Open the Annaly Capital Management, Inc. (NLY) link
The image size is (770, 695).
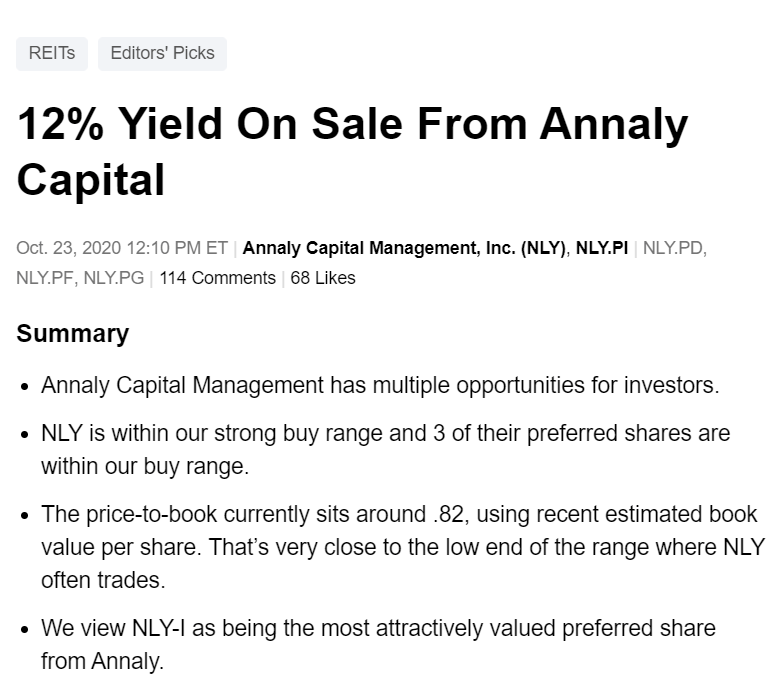(x=404, y=248)
